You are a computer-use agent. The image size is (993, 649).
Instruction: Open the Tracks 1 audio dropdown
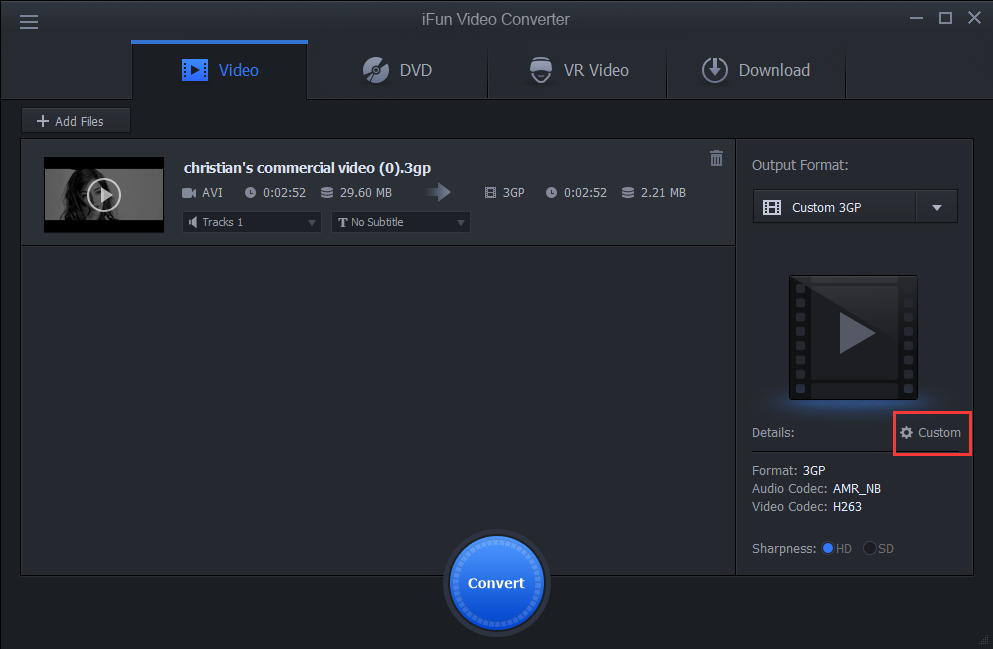252,222
